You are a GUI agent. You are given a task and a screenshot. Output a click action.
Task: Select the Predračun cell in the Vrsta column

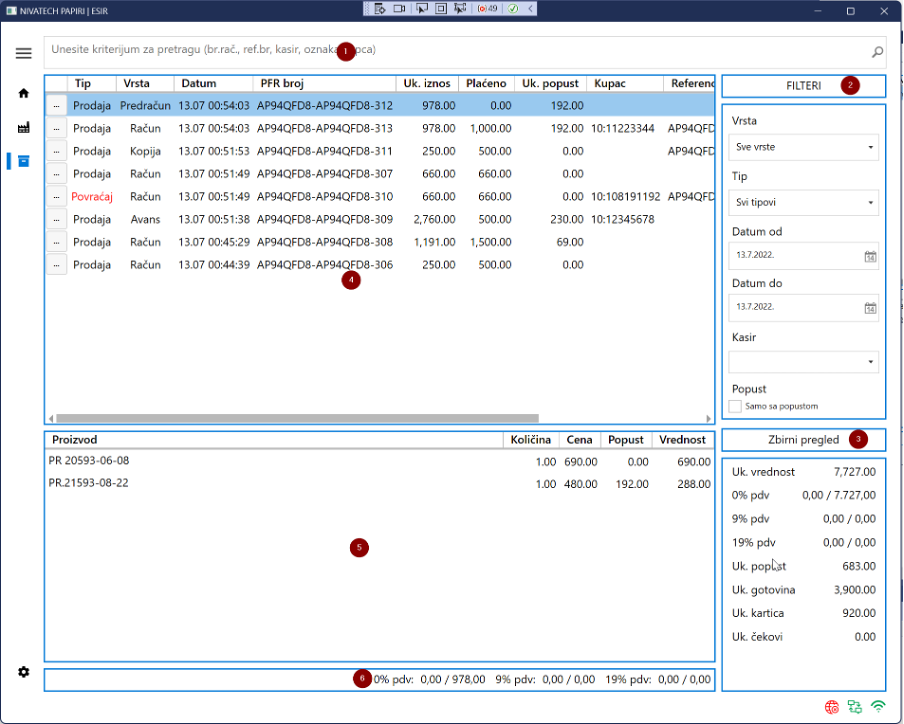pos(145,105)
